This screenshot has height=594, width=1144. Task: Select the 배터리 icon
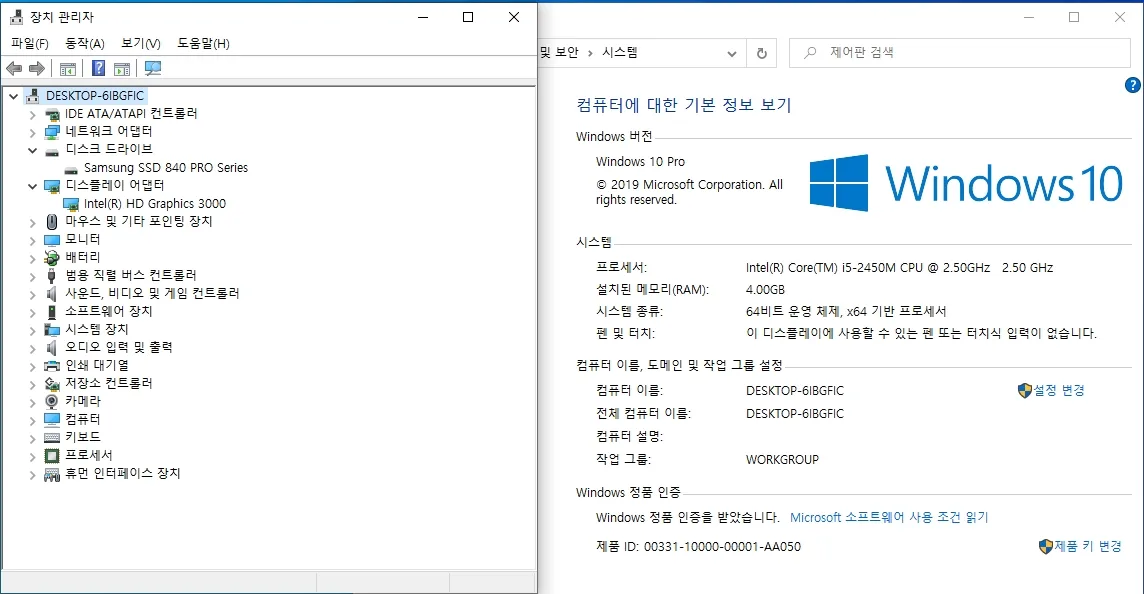click(52, 258)
